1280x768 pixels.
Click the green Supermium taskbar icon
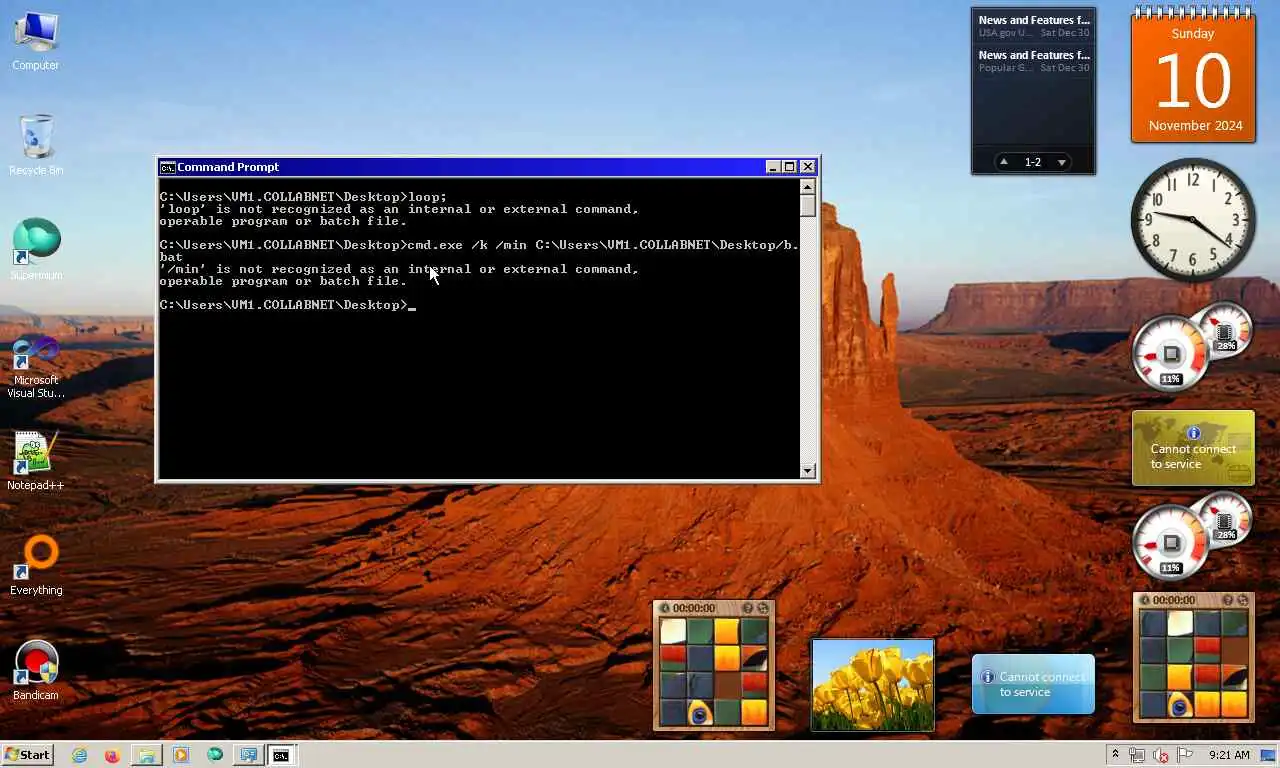pyautogui.click(x=214, y=755)
